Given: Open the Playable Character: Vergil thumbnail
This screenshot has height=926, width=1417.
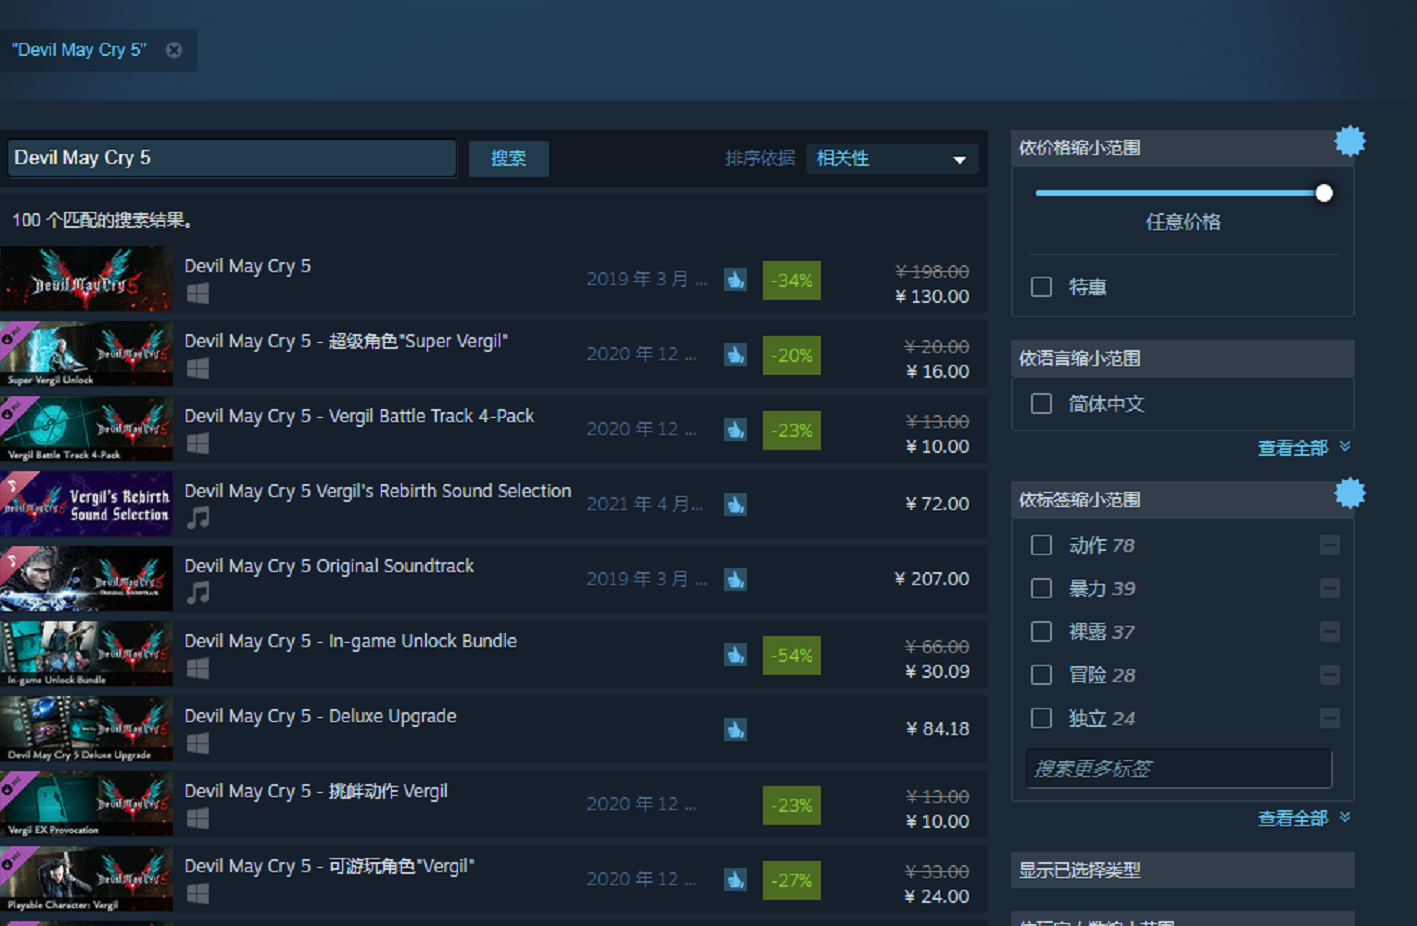Looking at the screenshot, I should tap(86, 879).
